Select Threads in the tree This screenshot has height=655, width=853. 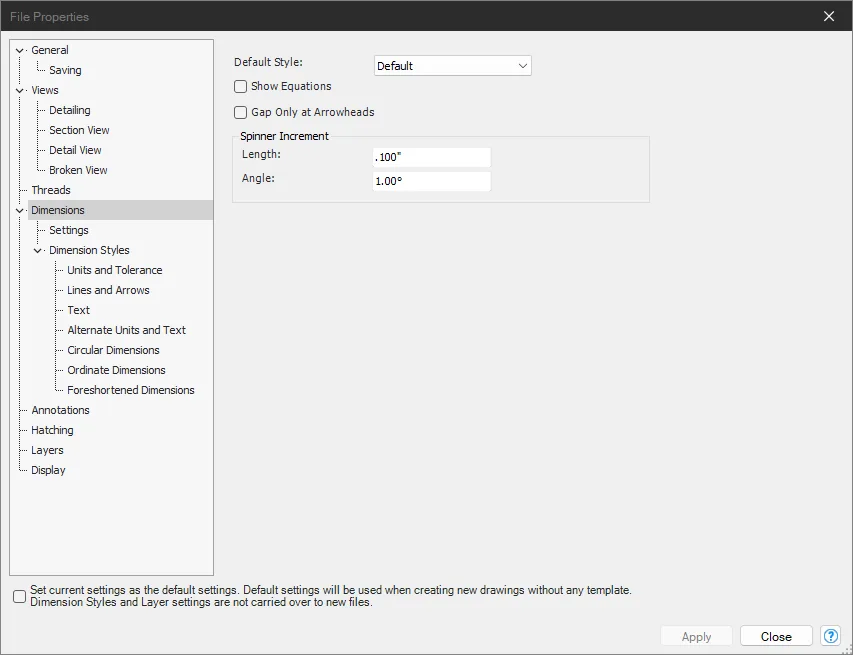coord(51,190)
